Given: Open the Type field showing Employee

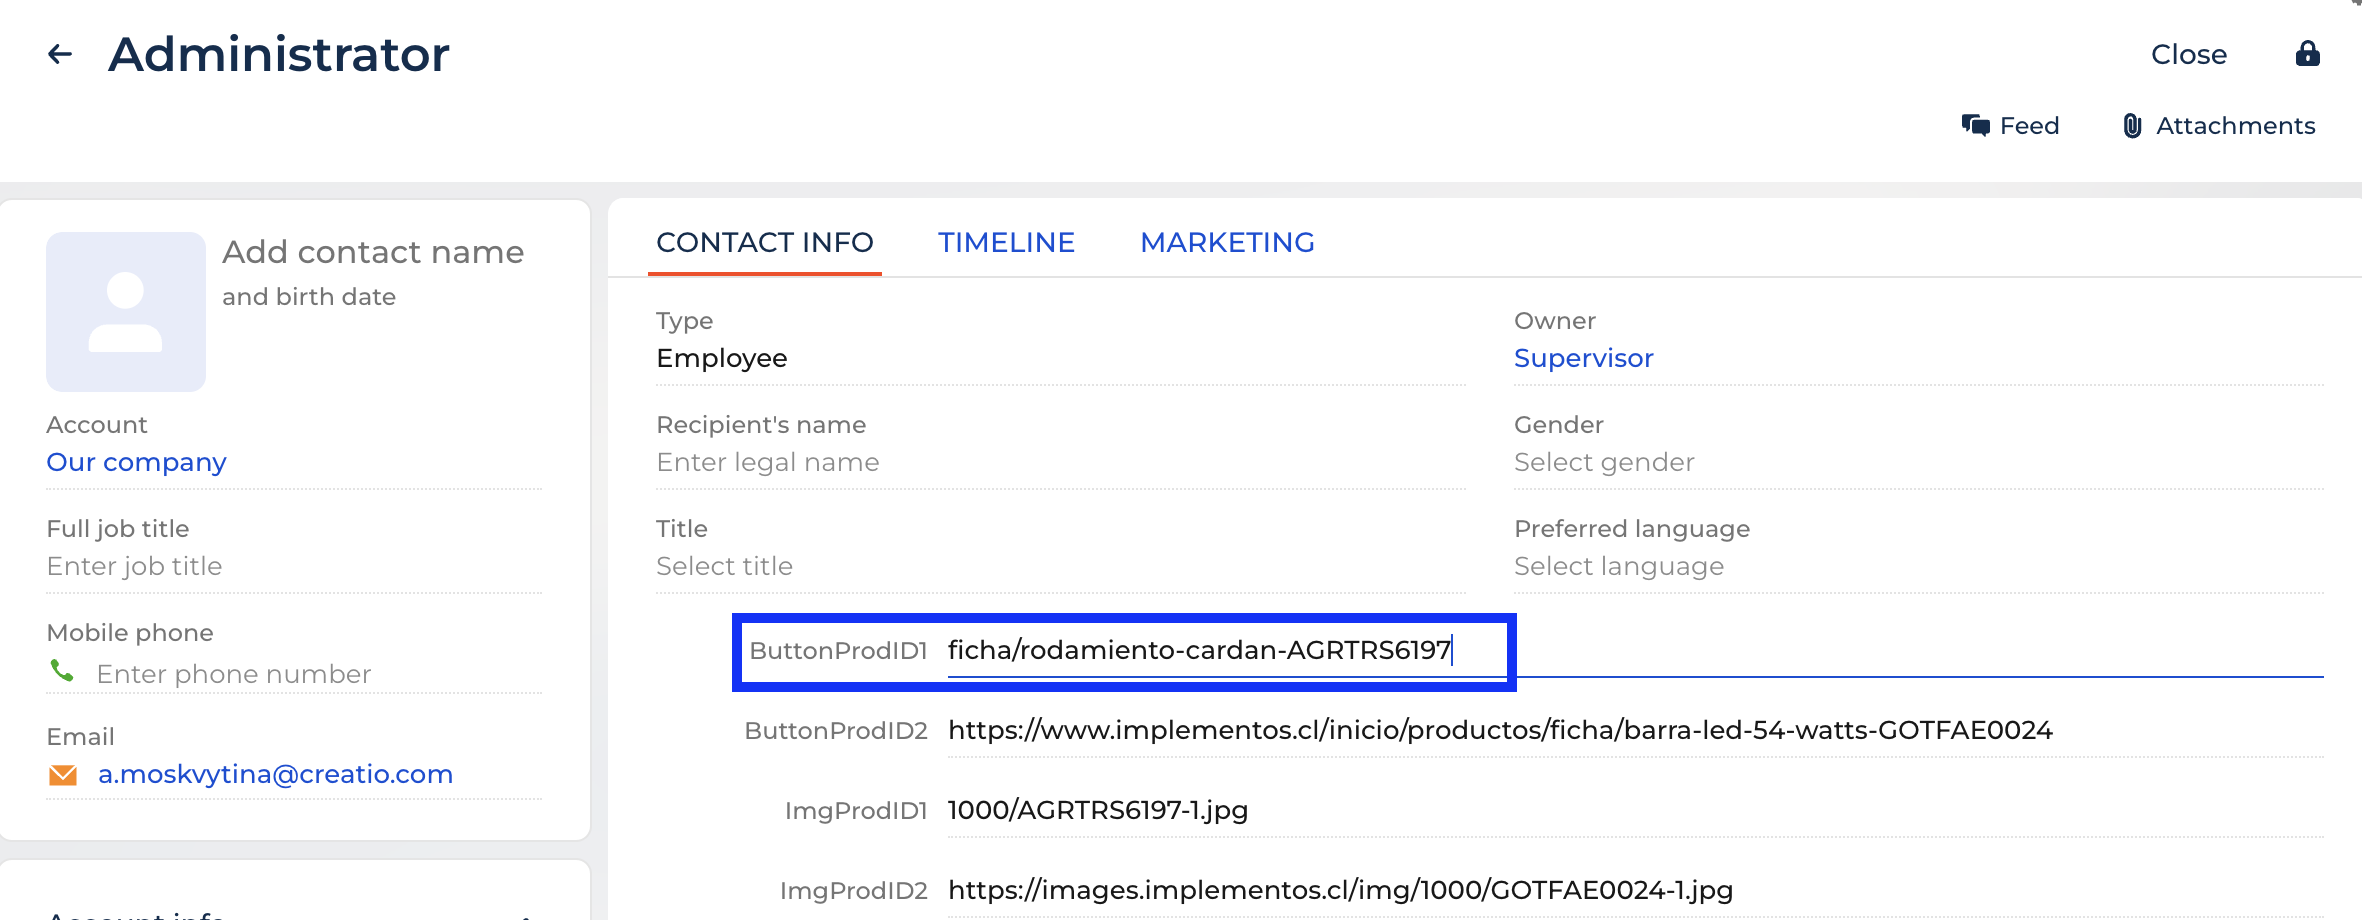Looking at the screenshot, I should pos(721,358).
